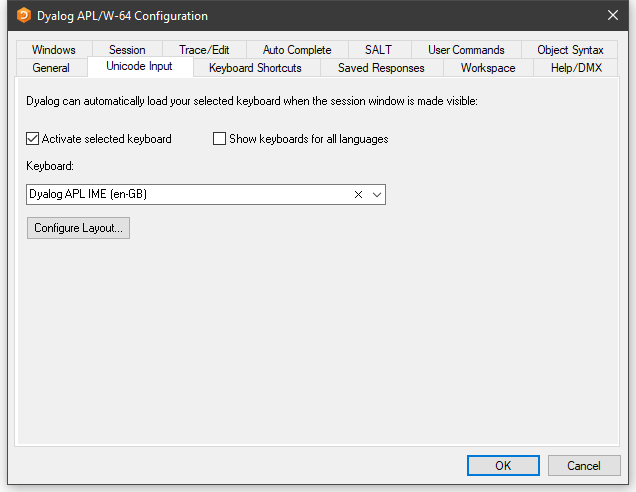Go to the Trace/Edit tab

tap(205, 50)
